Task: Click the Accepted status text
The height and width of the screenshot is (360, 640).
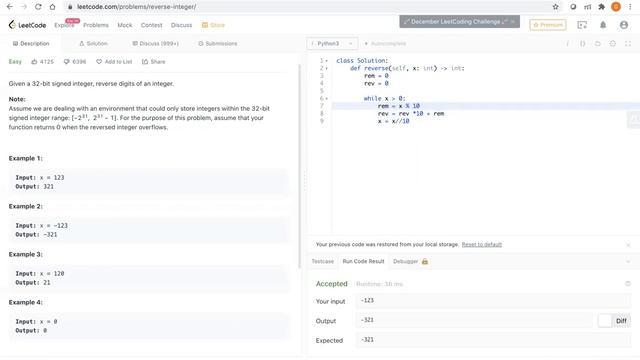Action: (x=331, y=284)
